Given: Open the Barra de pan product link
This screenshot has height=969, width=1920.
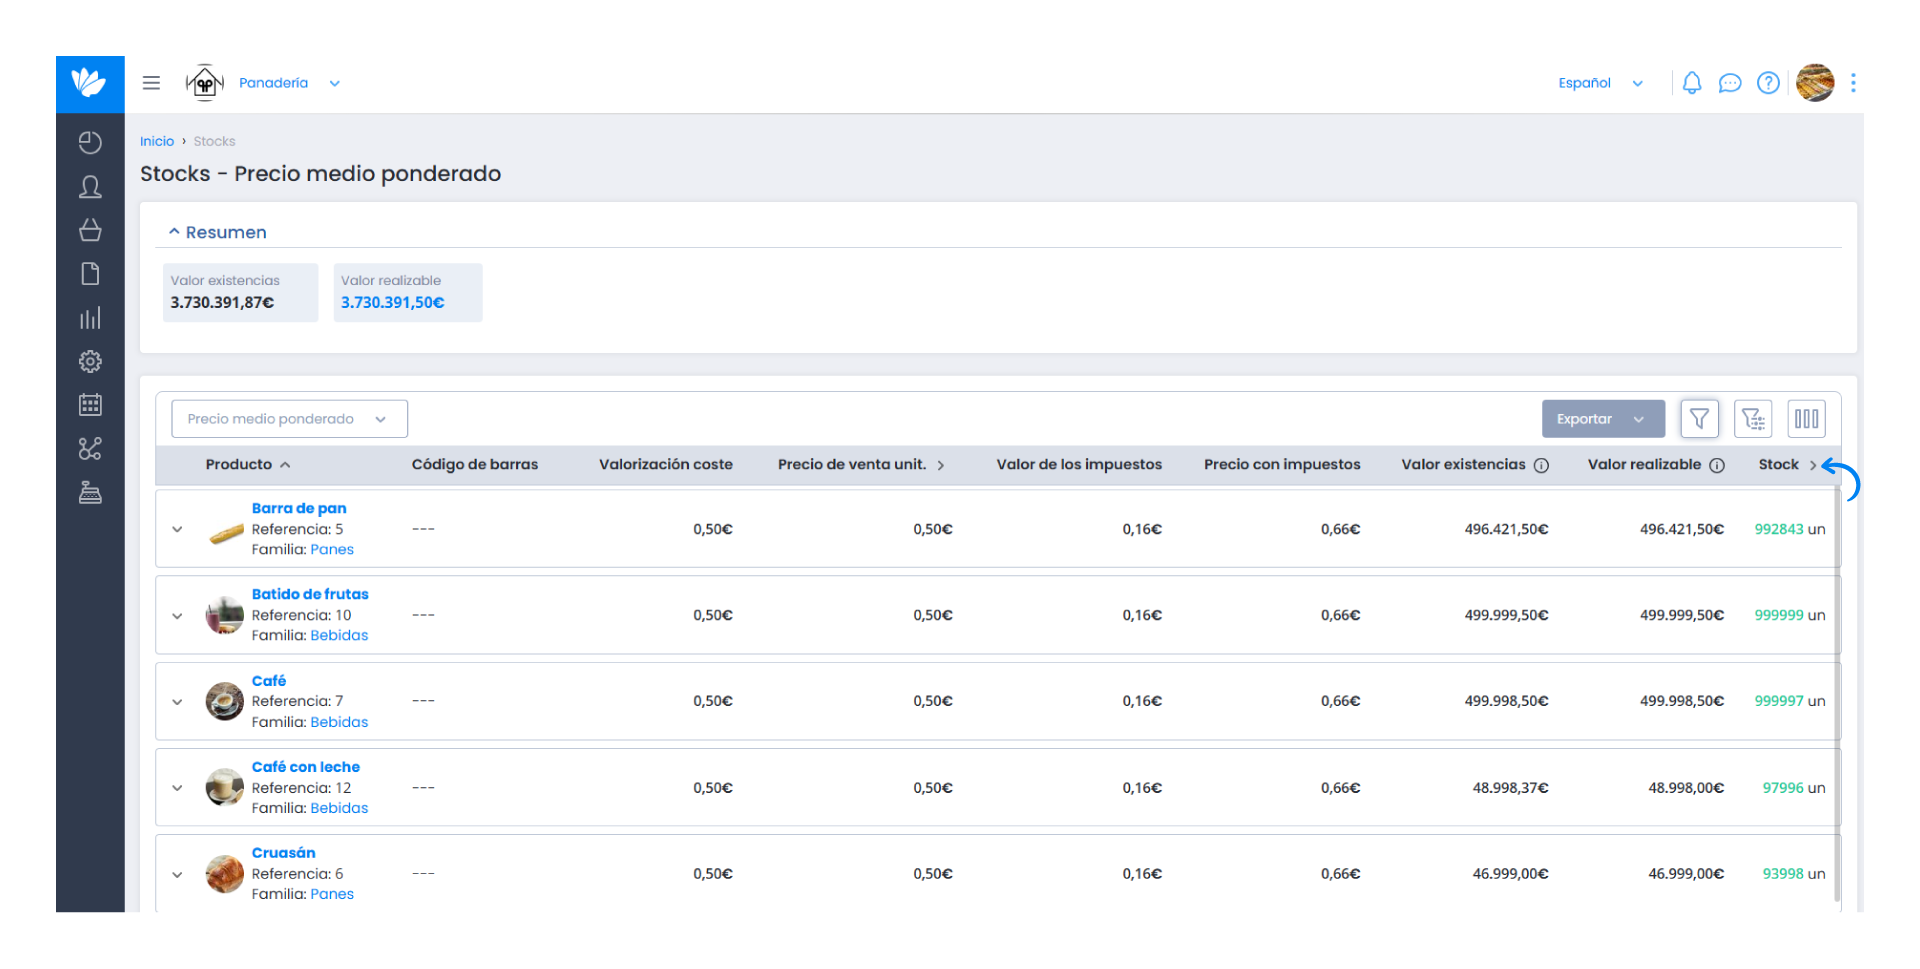Looking at the screenshot, I should pos(299,508).
